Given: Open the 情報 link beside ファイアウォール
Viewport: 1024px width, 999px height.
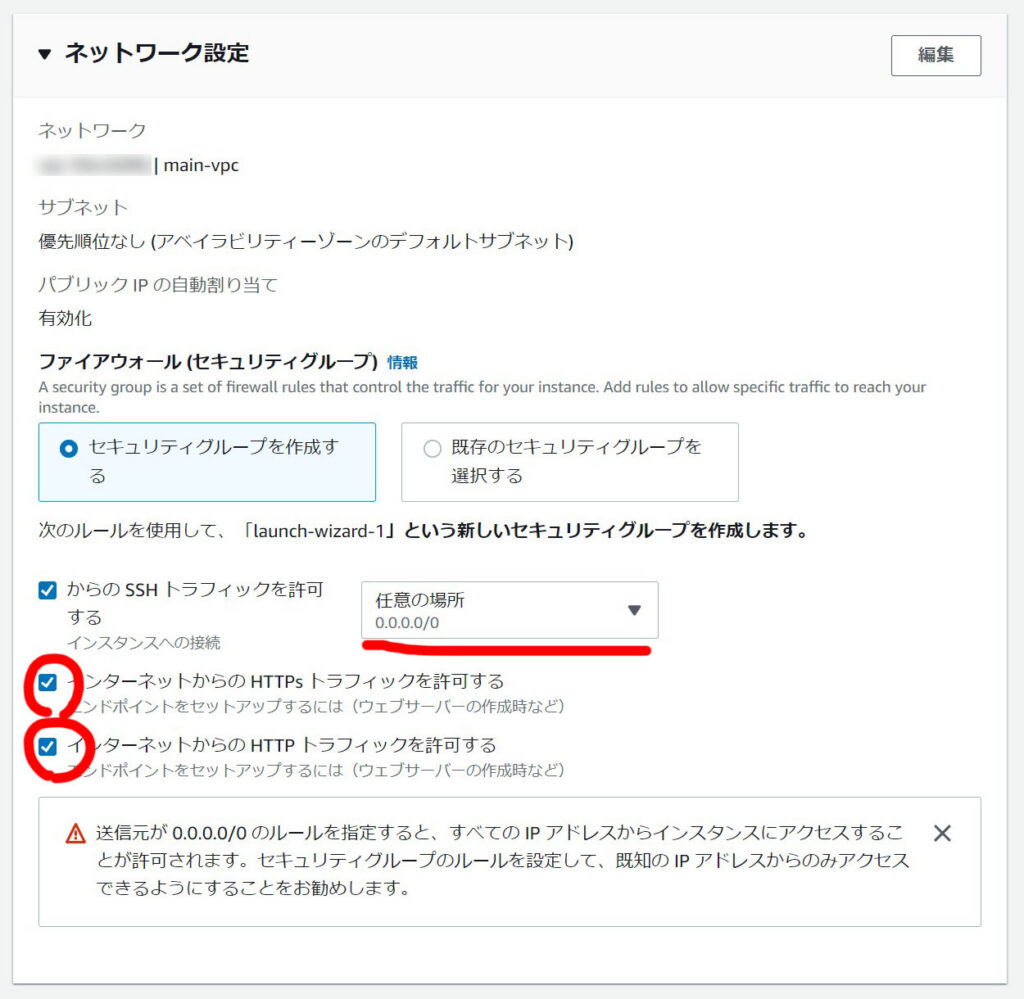Looking at the screenshot, I should (402, 362).
